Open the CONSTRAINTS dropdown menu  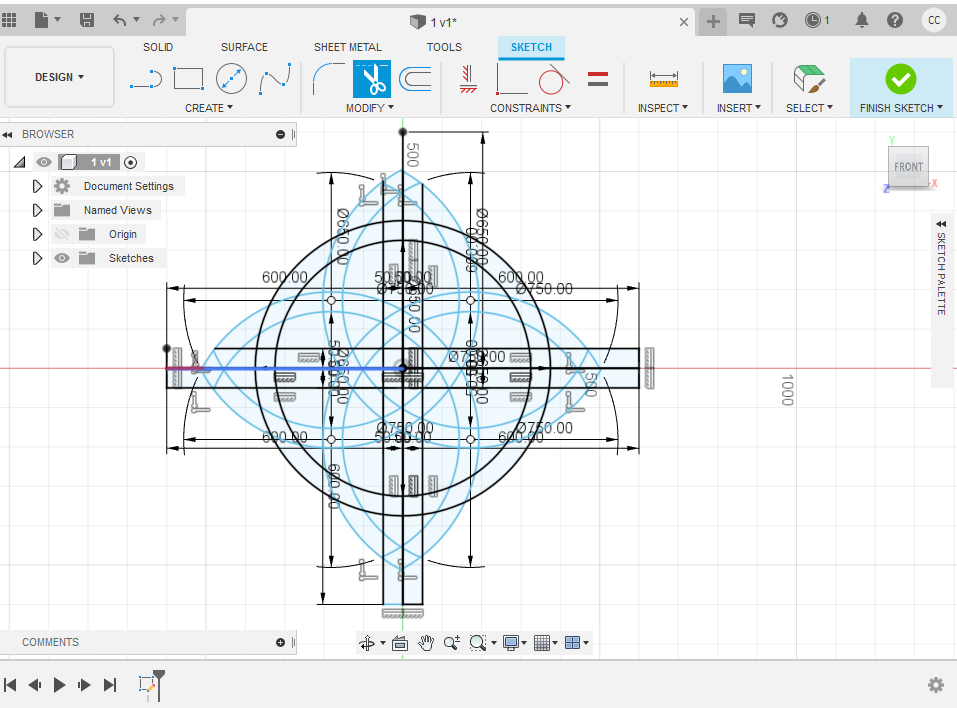coord(530,108)
